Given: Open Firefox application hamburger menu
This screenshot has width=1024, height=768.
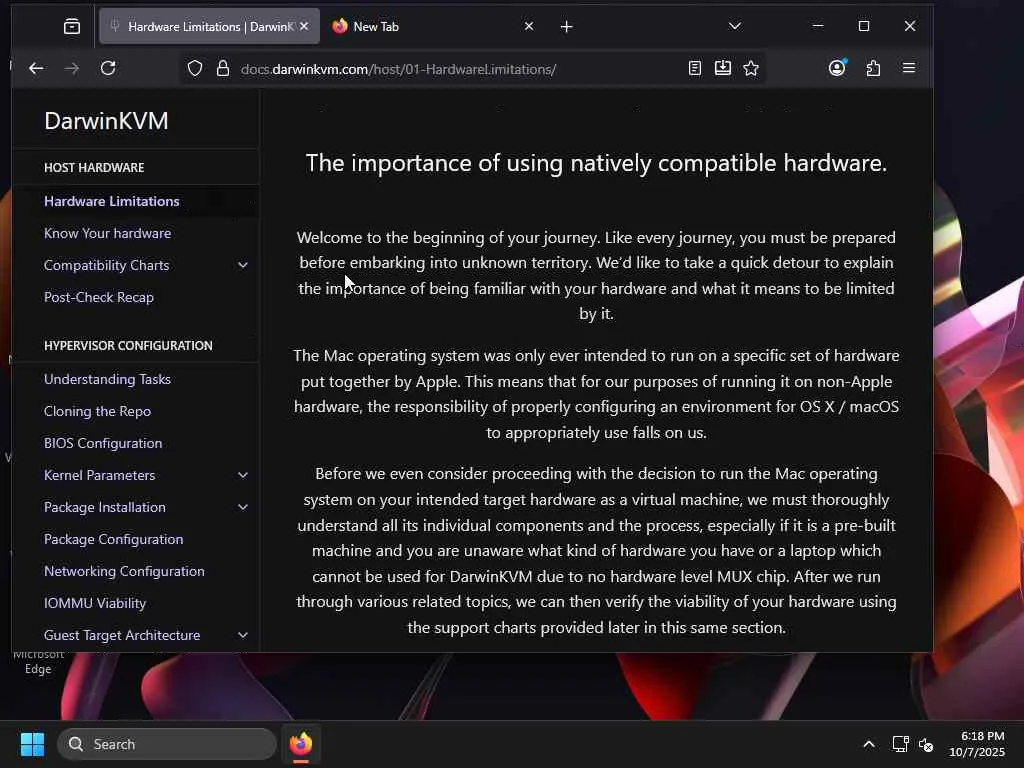Looking at the screenshot, I should click(908, 68).
